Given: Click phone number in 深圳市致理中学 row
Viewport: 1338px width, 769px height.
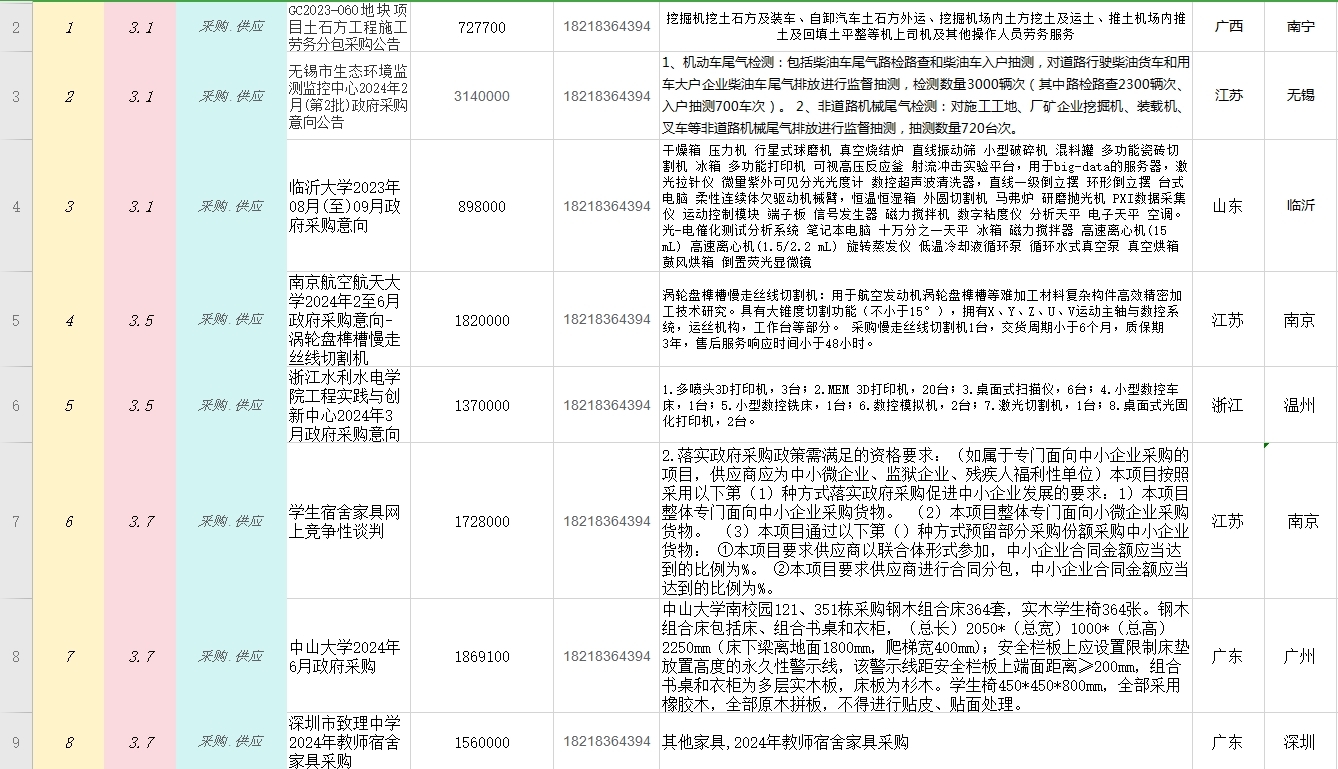Looking at the screenshot, I should 606,742.
